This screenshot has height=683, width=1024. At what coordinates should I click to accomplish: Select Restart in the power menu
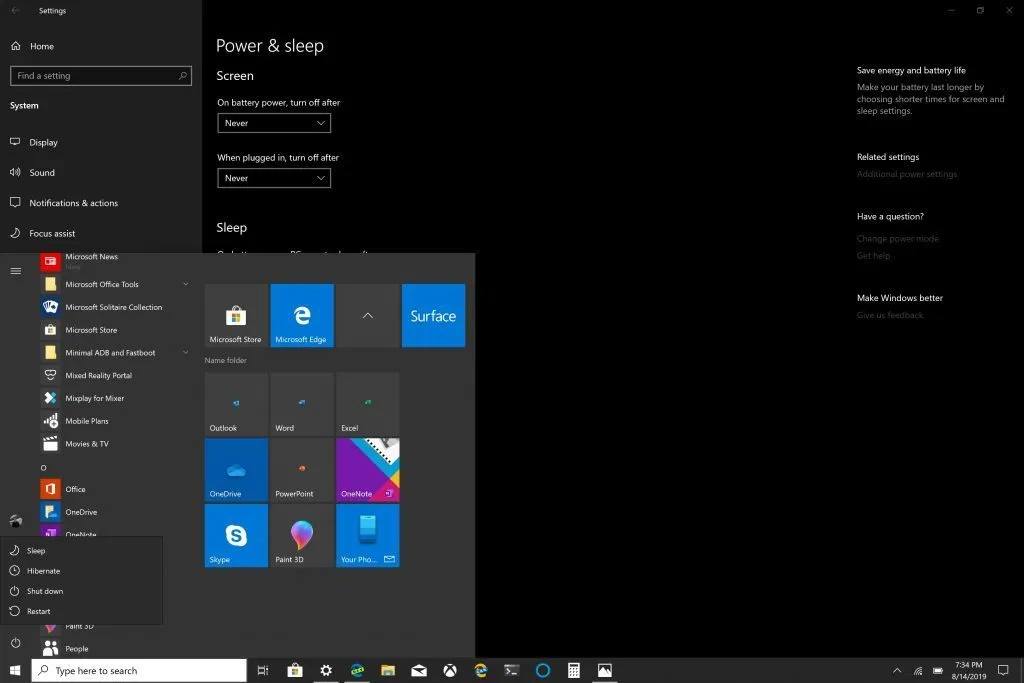coord(39,611)
